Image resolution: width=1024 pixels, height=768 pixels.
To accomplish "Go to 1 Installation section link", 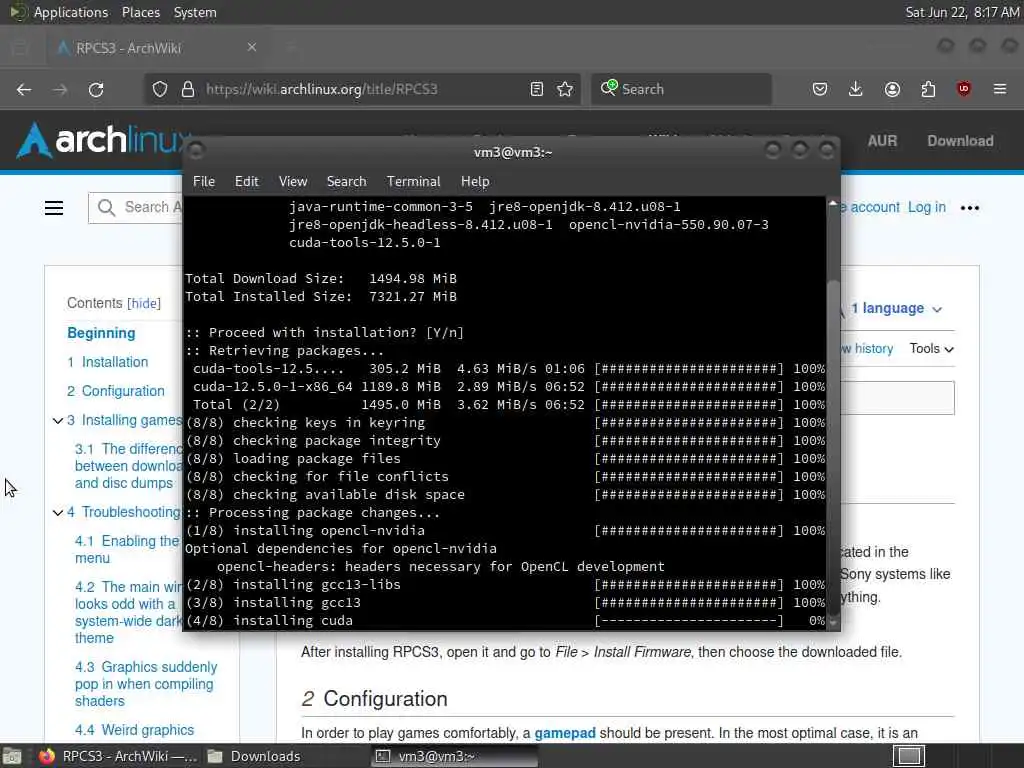I will 108,362.
